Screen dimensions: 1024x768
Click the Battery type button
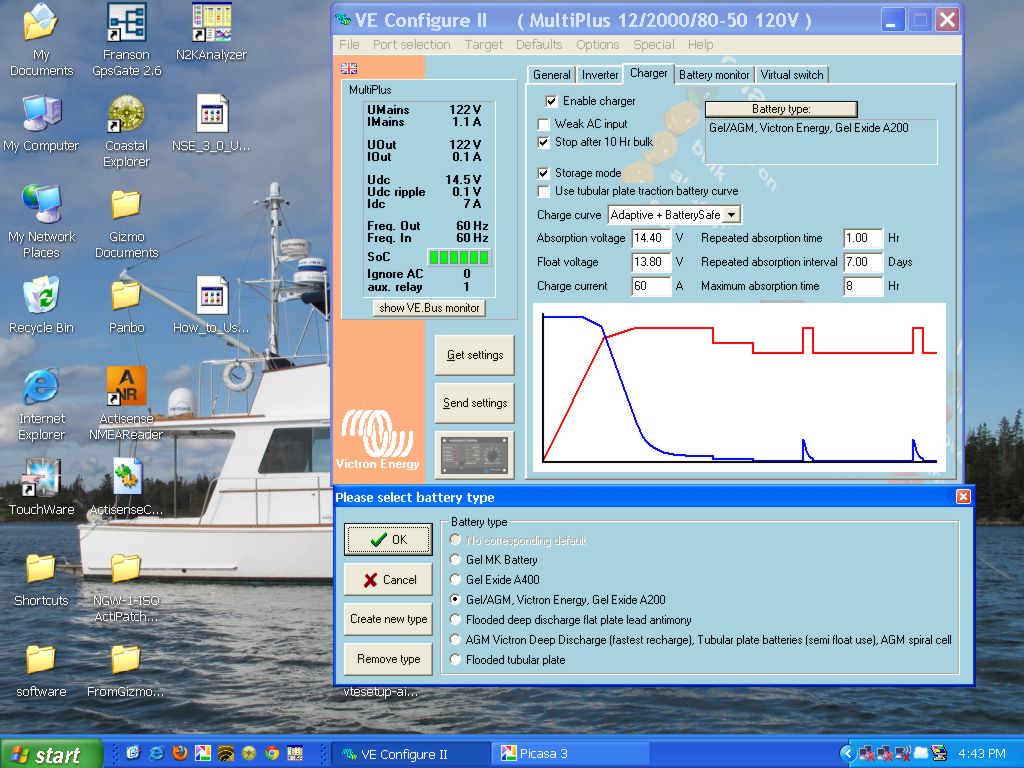781,109
